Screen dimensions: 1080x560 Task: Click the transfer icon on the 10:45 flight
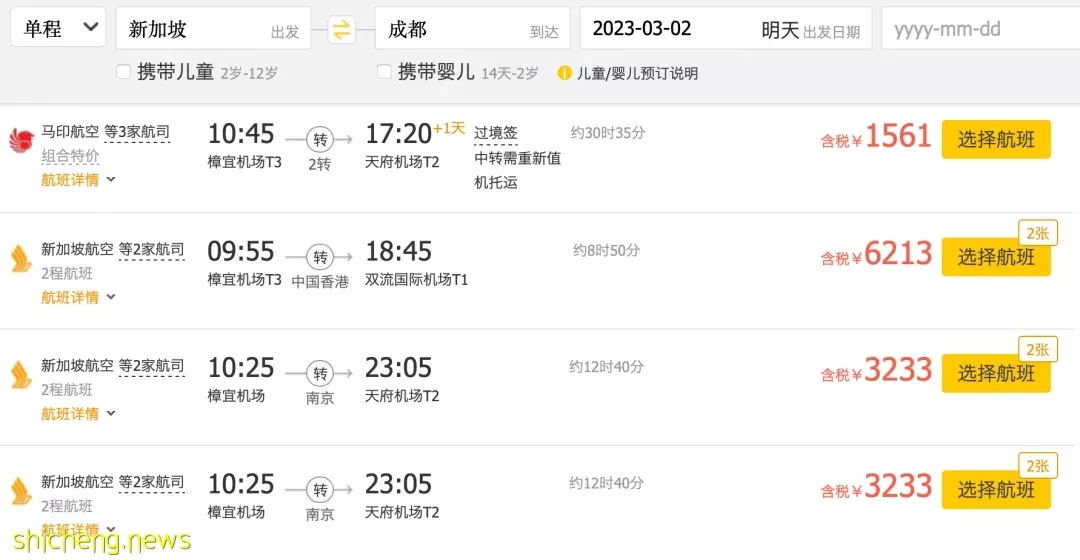tap(320, 140)
